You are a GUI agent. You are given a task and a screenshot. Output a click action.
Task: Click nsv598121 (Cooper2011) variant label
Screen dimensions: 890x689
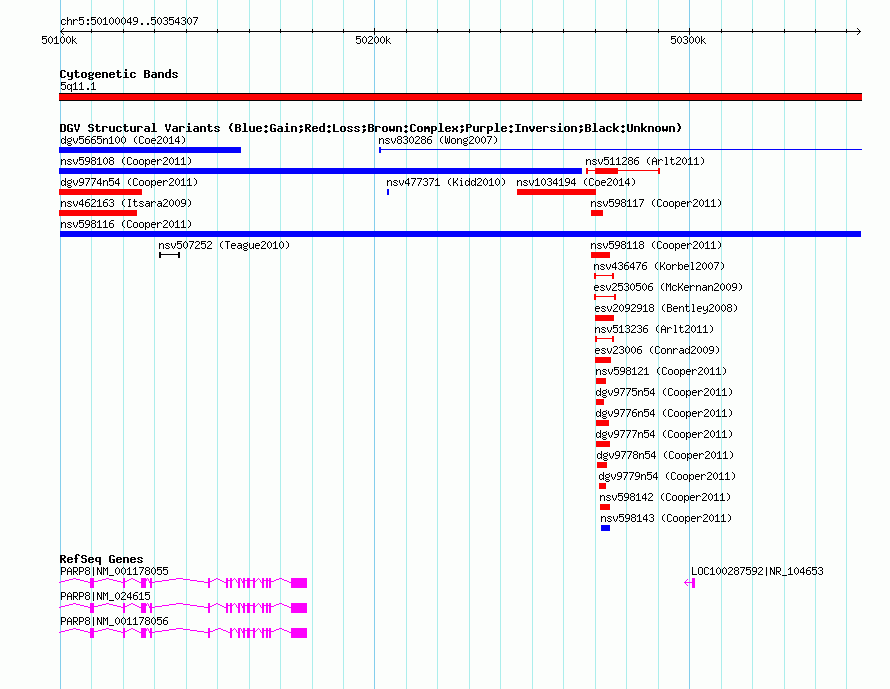661,371
